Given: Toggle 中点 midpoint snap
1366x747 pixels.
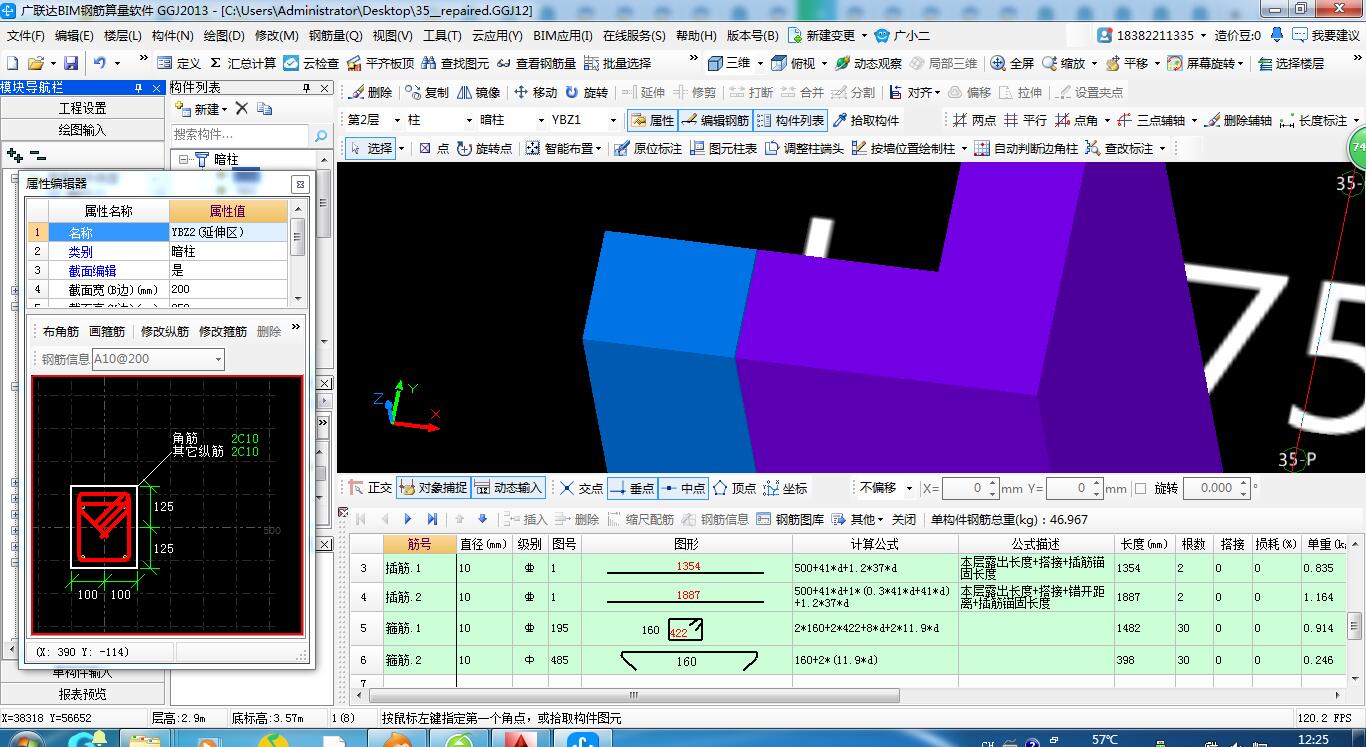Looking at the screenshot, I should click(683, 488).
